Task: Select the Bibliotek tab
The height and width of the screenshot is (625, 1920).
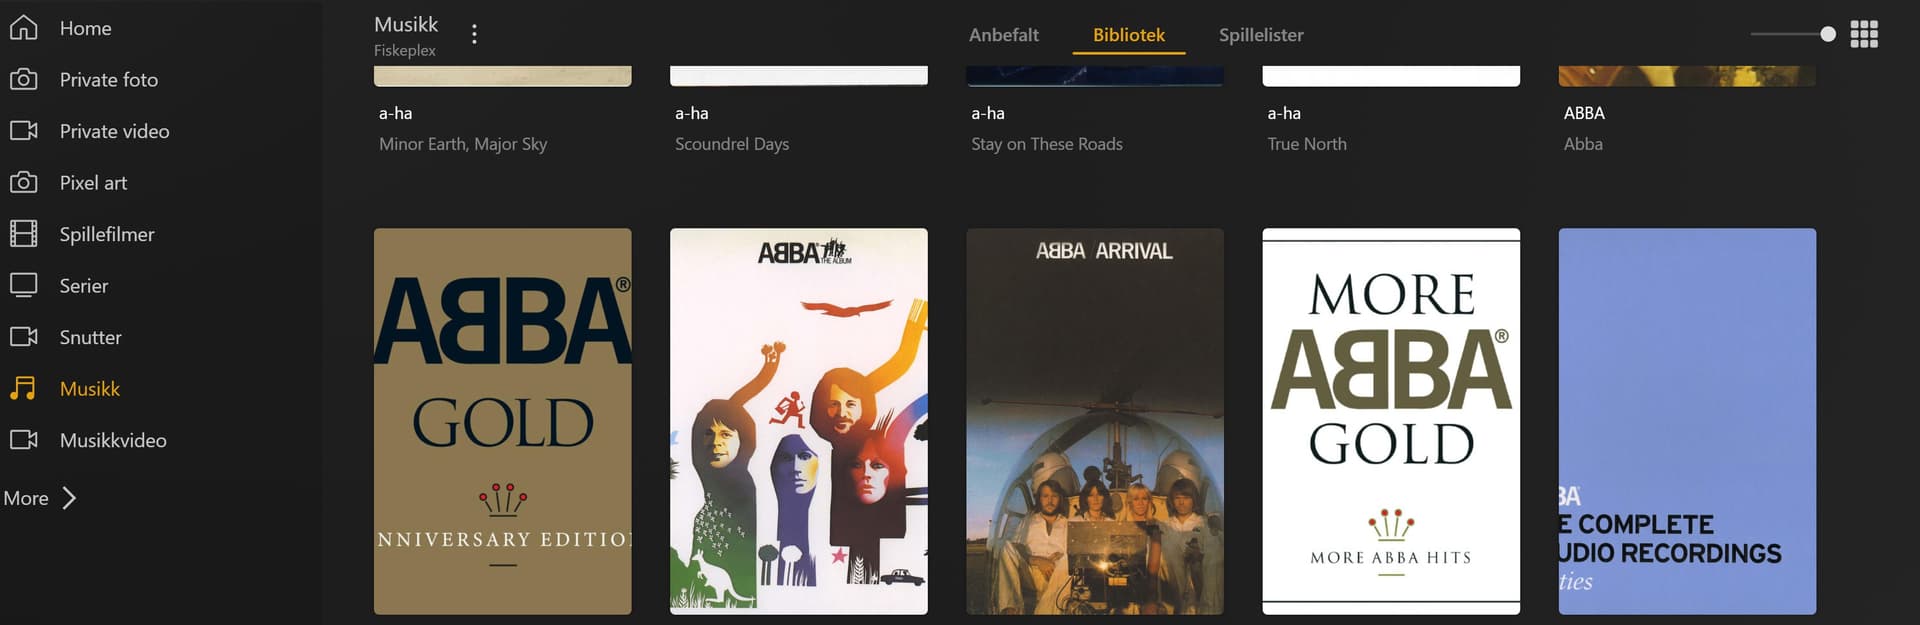Action: click(x=1128, y=35)
